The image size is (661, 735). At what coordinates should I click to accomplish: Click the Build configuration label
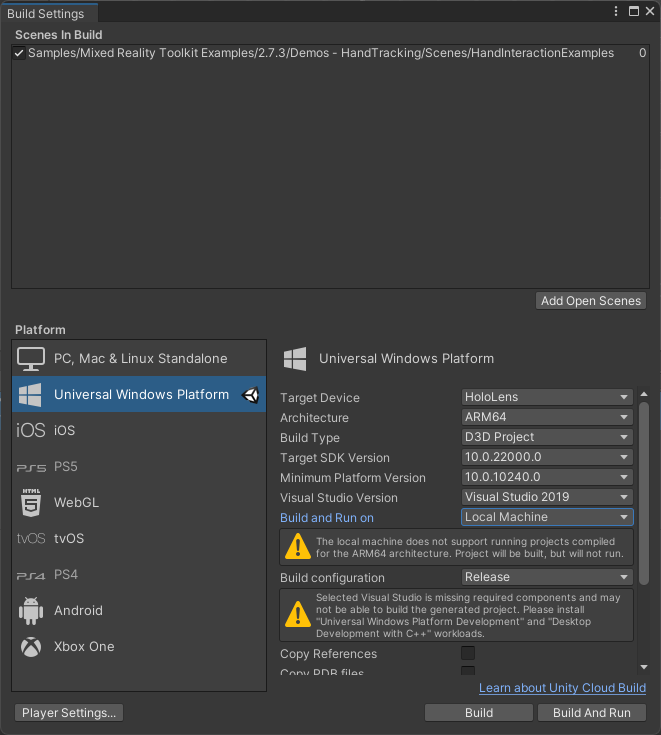point(332,578)
